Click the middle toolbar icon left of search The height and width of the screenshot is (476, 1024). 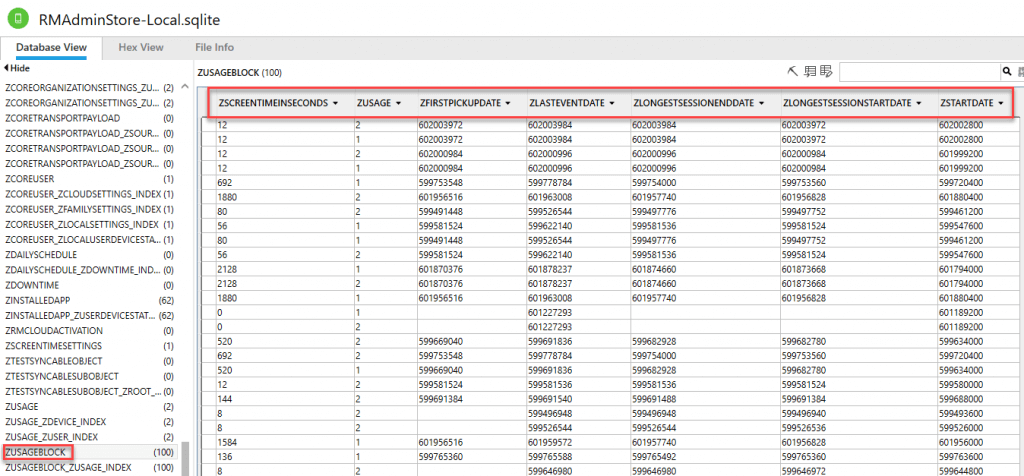click(809, 72)
